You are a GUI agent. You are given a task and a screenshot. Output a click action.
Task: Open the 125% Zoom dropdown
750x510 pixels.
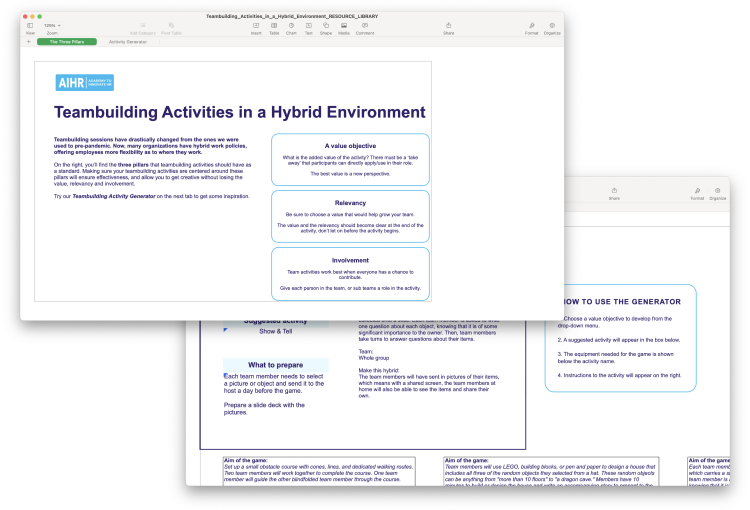(x=52, y=25)
